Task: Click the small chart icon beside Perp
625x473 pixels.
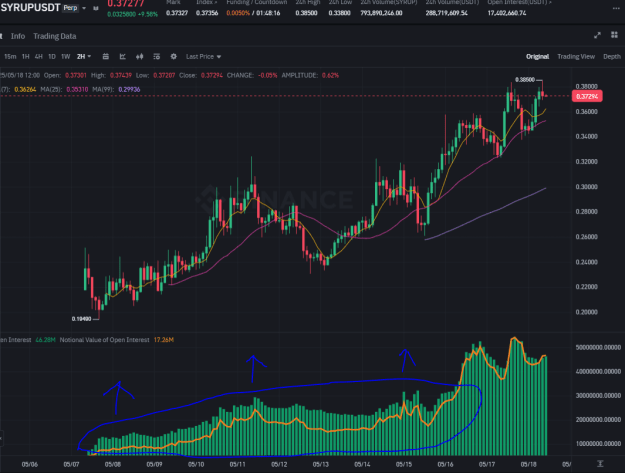Action: [96, 8]
